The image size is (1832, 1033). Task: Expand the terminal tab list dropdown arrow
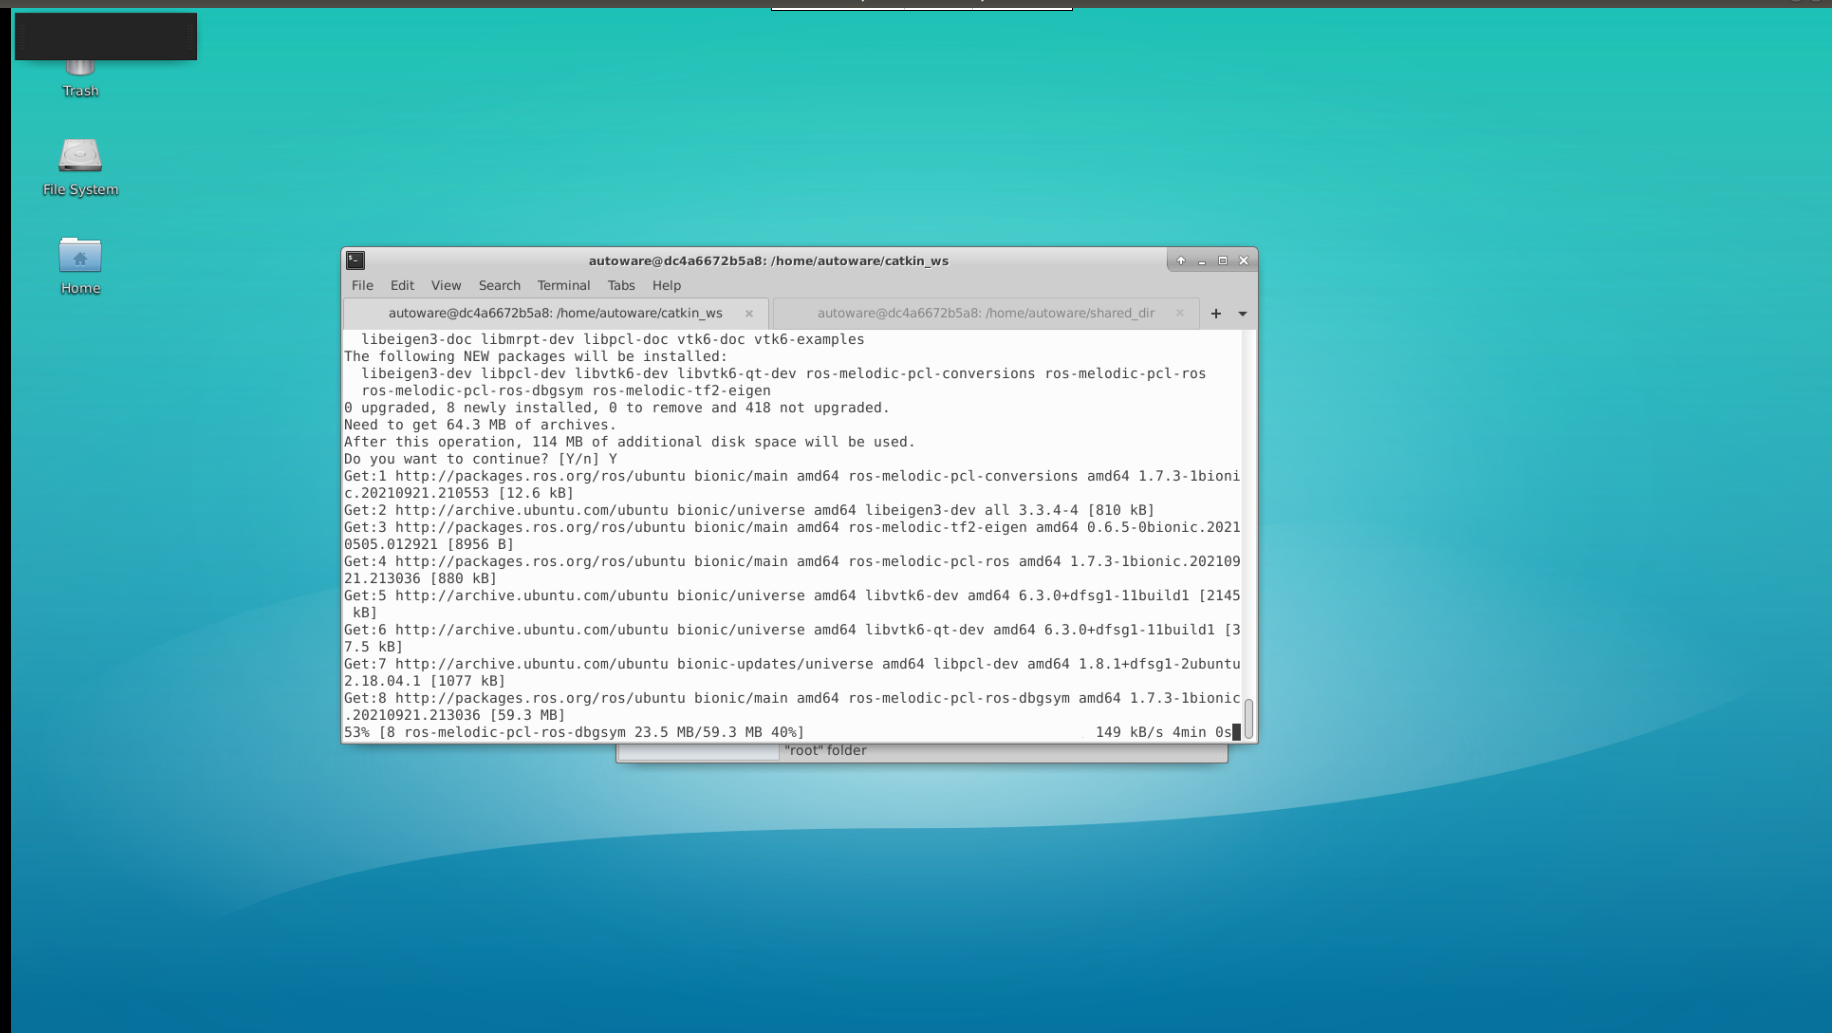point(1243,313)
